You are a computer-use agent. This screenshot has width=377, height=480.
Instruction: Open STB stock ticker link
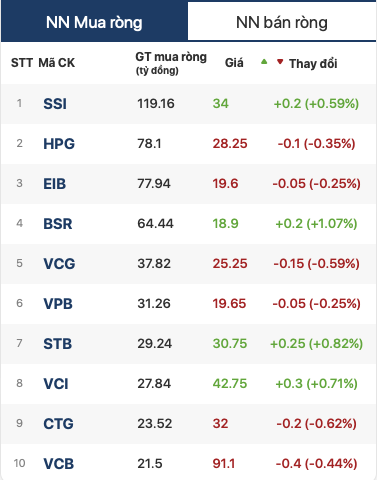58,344
